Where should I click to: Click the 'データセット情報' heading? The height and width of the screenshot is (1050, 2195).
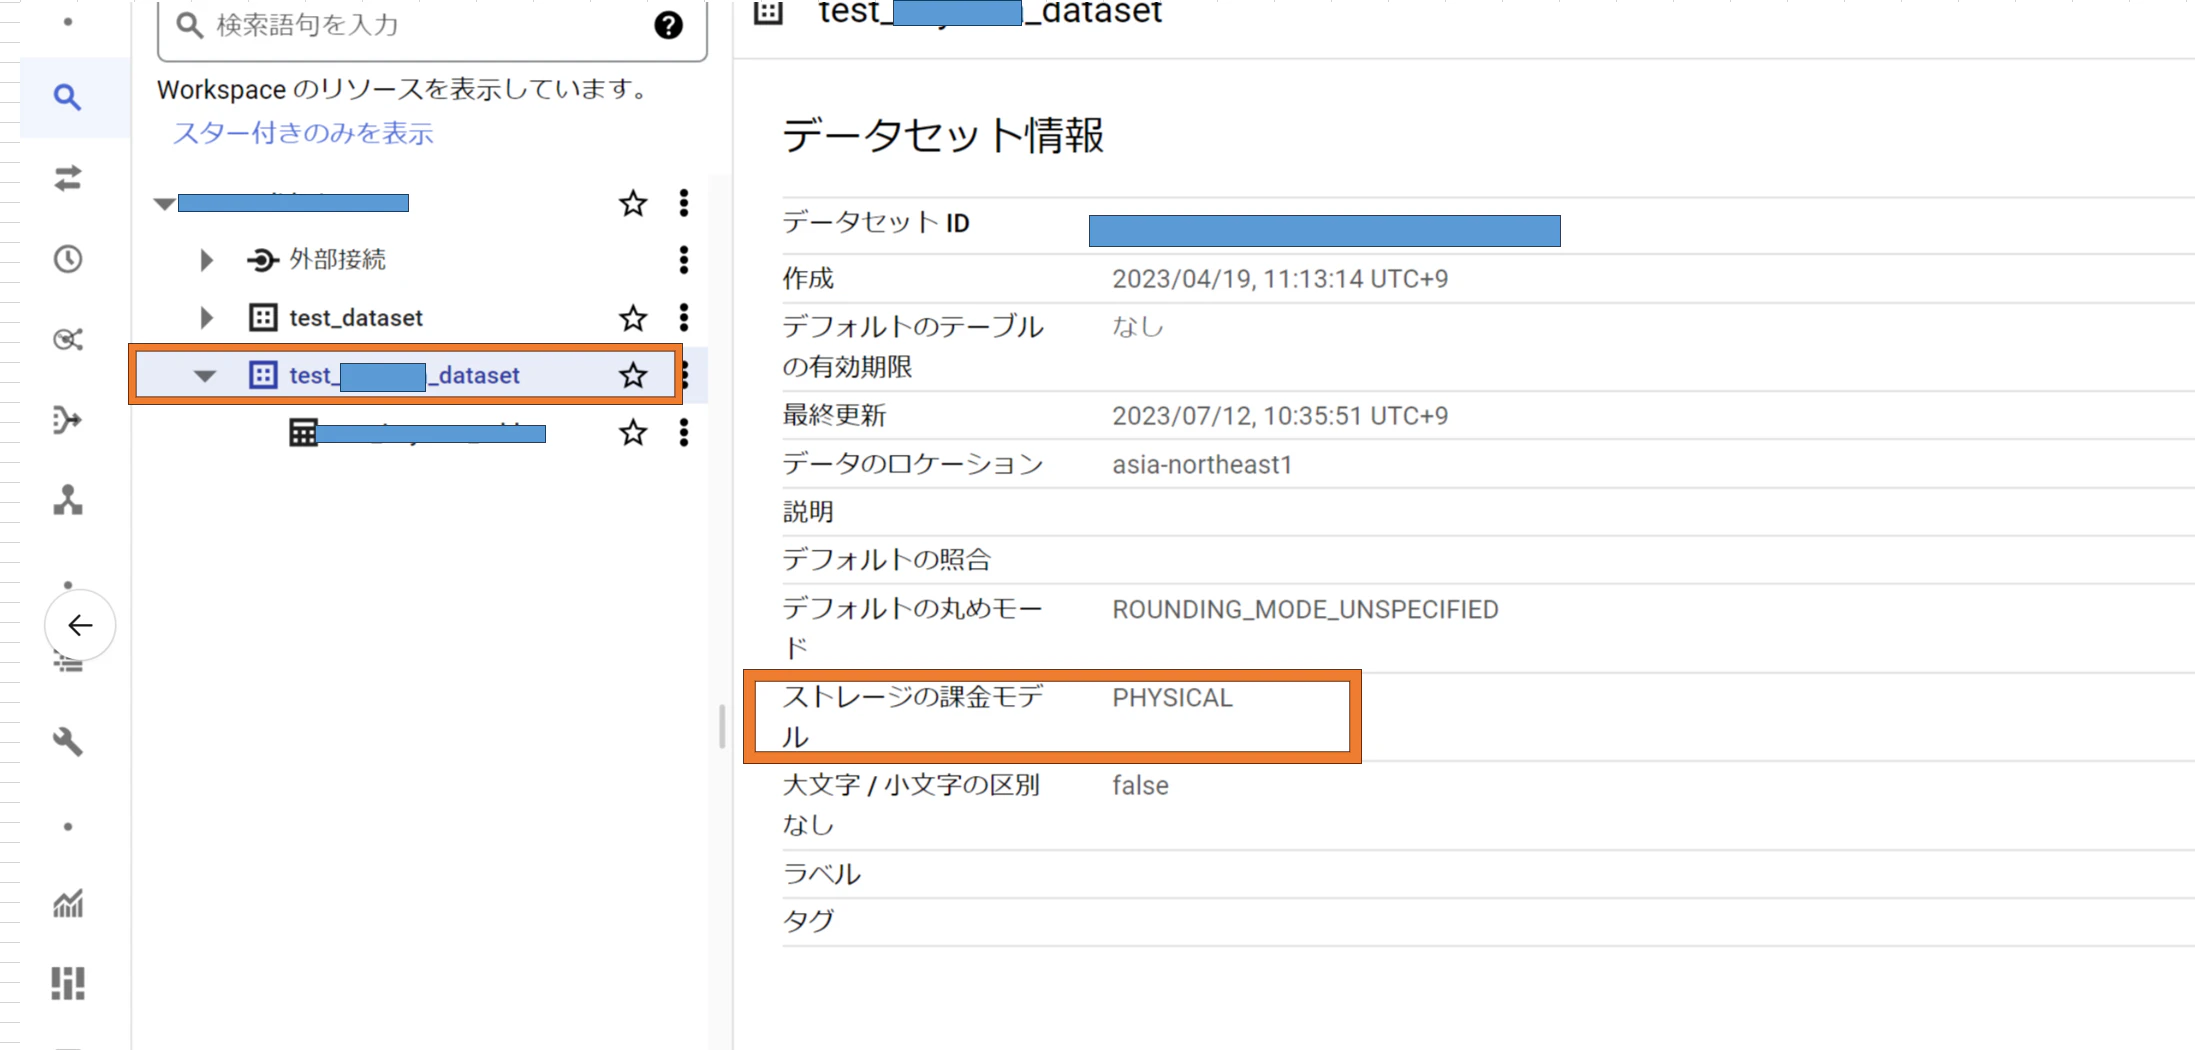pyautogui.click(x=943, y=136)
